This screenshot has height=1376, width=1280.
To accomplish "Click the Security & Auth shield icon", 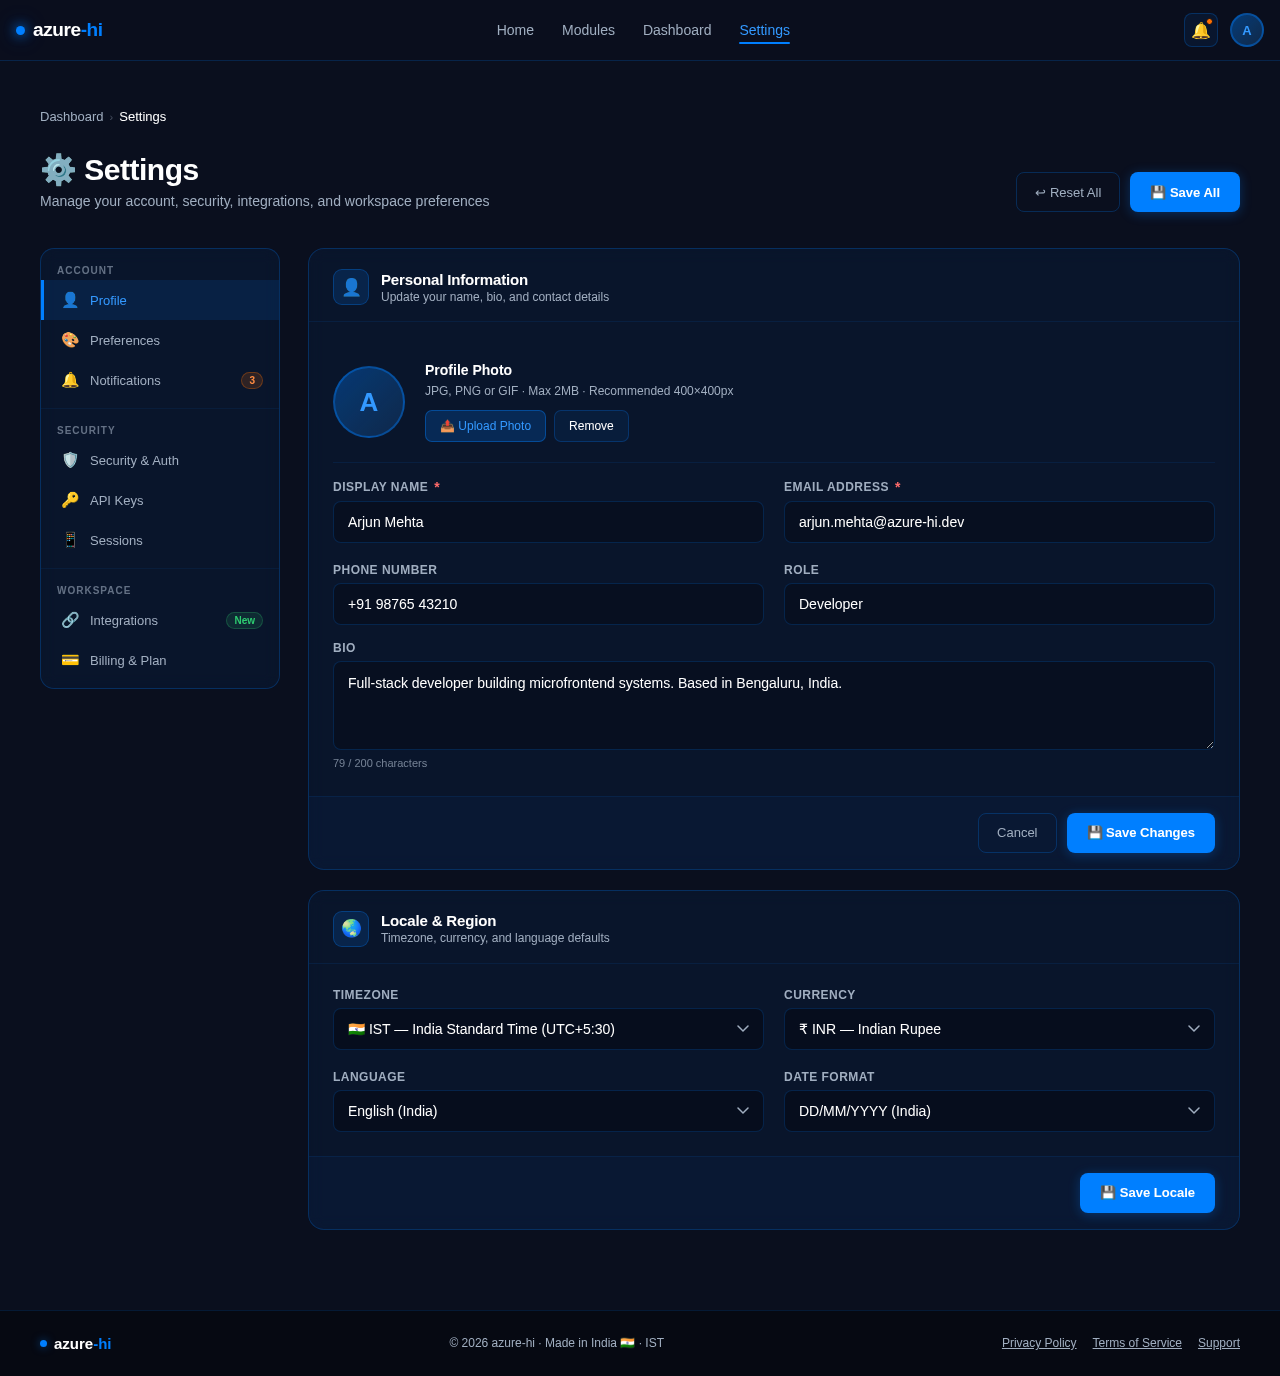I will pos(70,460).
